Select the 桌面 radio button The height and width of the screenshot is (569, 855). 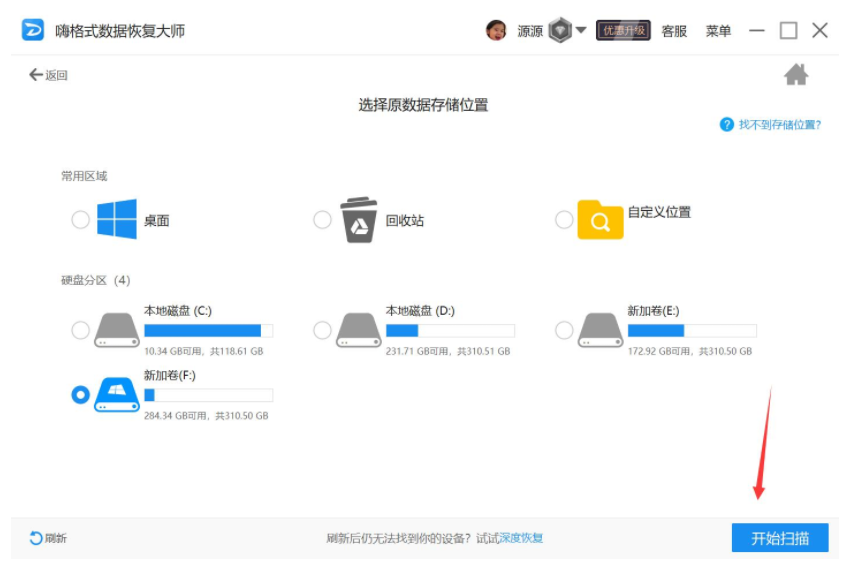click(x=81, y=220)
